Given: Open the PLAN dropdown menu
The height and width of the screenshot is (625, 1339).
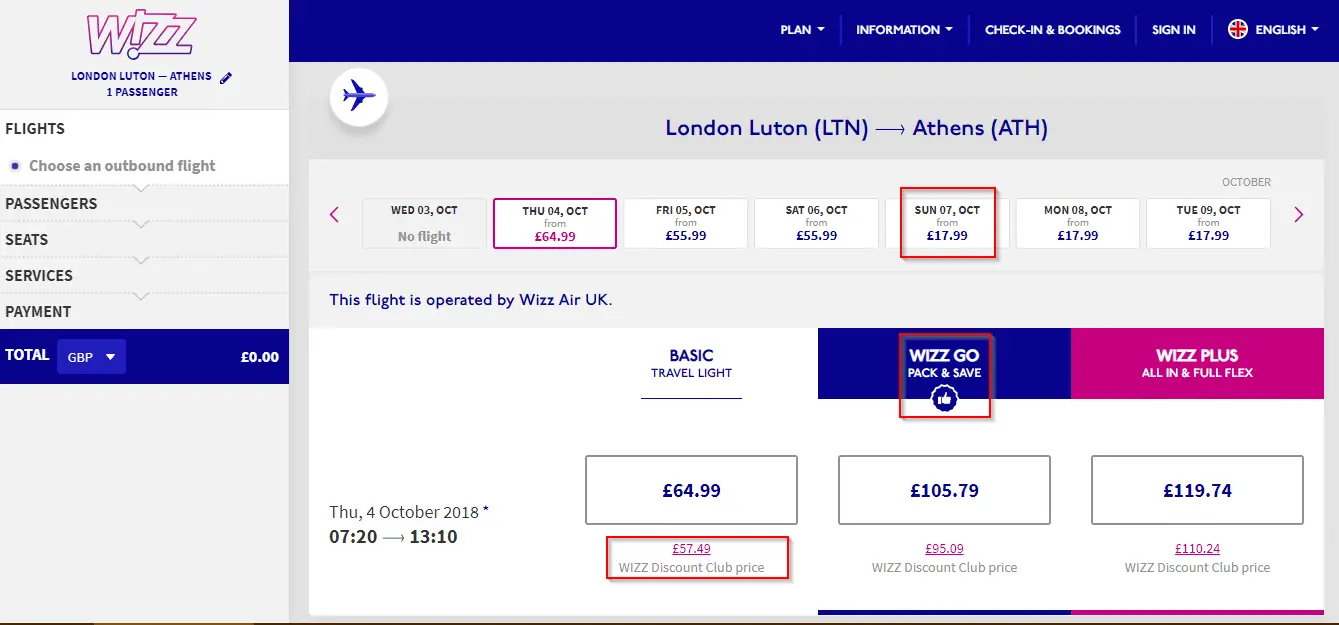Looking at the screenshot, I should pos(802,30).
